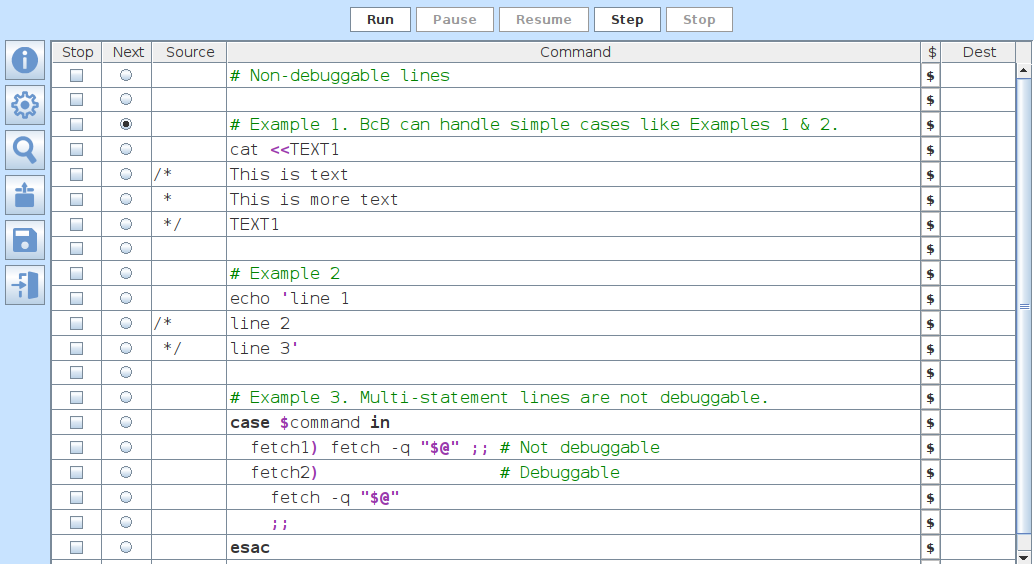This screenshot has height=564, width=1034.
Task: Click Dest cell of 'TEXT1' row
Action: (x=977, y=224)
